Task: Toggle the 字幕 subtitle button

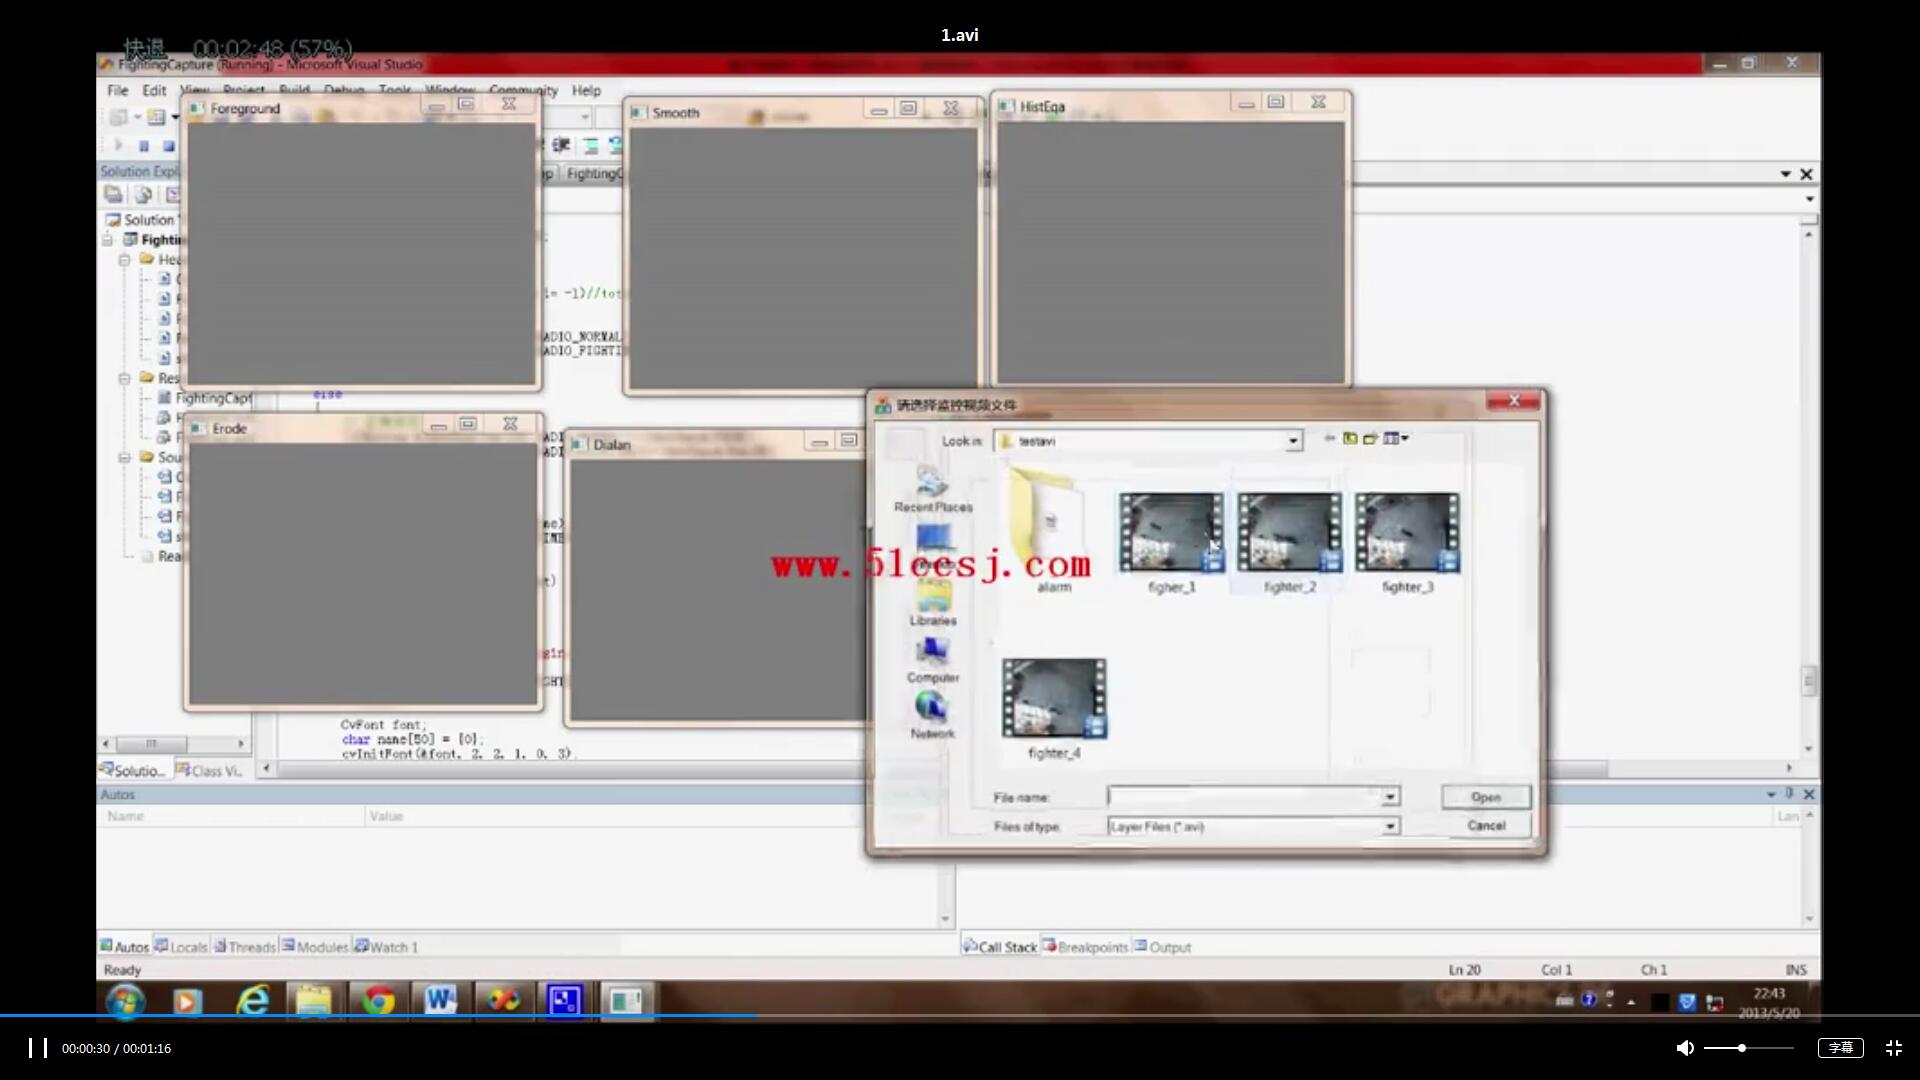Action: pos(1840,1048)
